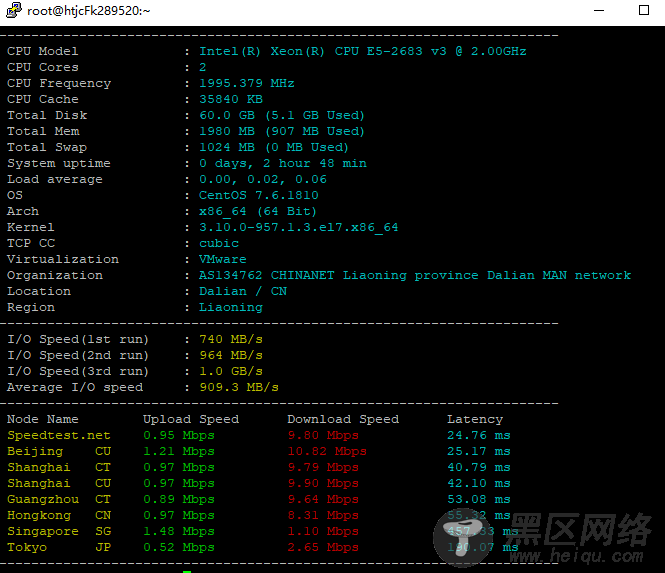The height and width of the screenshot is (573, 665).
Task: Select the region value Liaoning
Action: tap(231, 307)
